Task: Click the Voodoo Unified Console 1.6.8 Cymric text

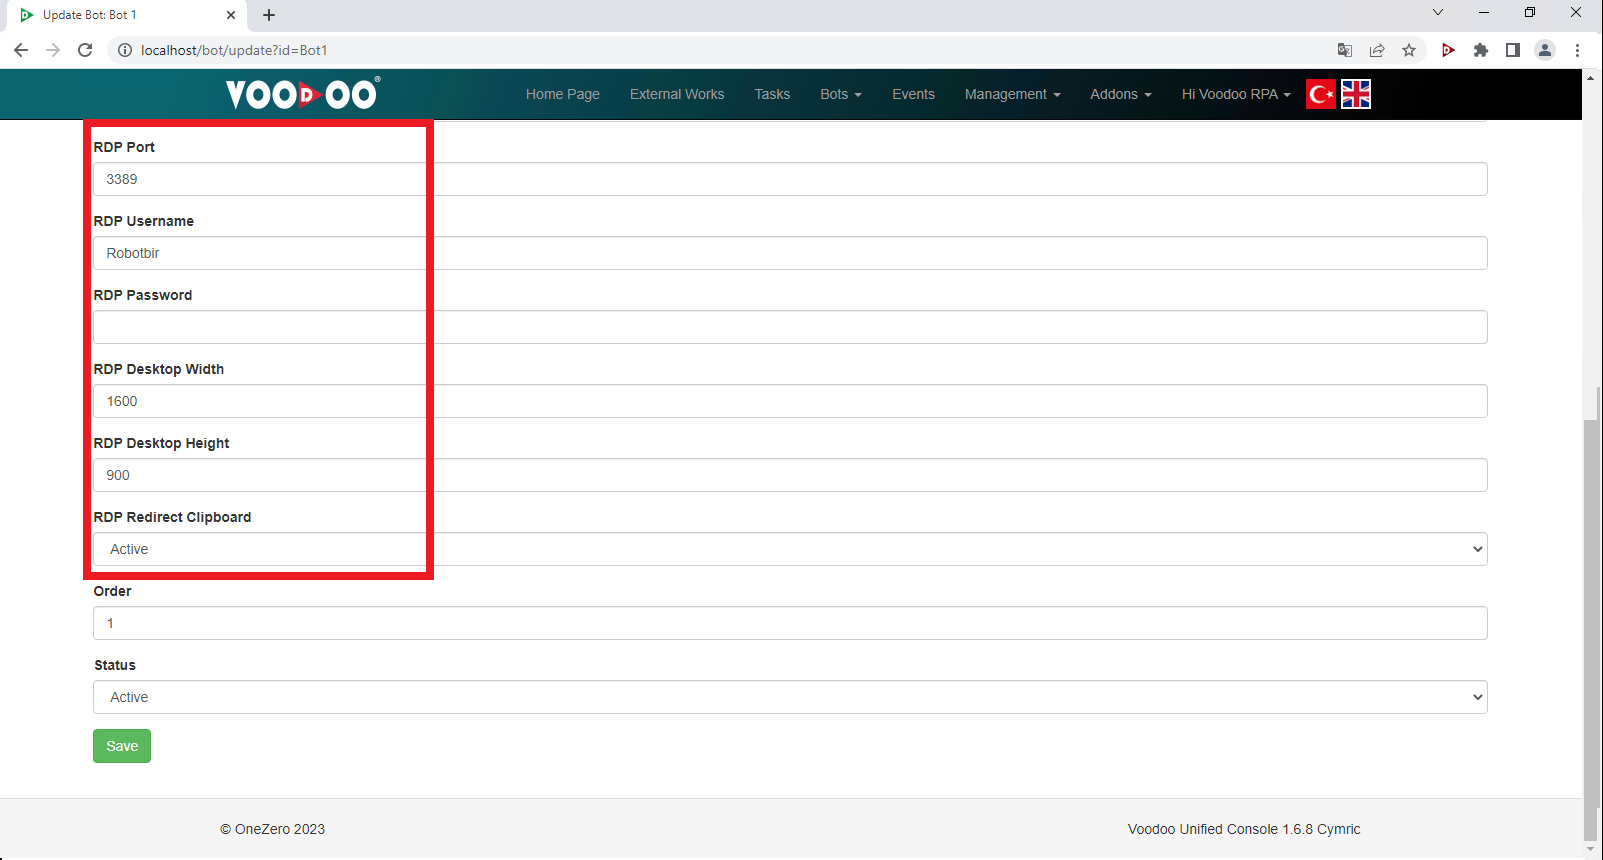Action: (x=1244, y=829)
